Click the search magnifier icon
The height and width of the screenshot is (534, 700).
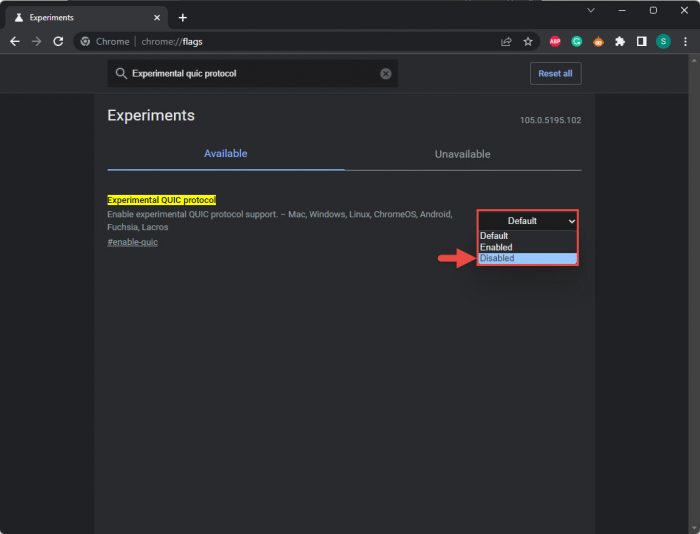pyautogui.click(x=121, y=73)
